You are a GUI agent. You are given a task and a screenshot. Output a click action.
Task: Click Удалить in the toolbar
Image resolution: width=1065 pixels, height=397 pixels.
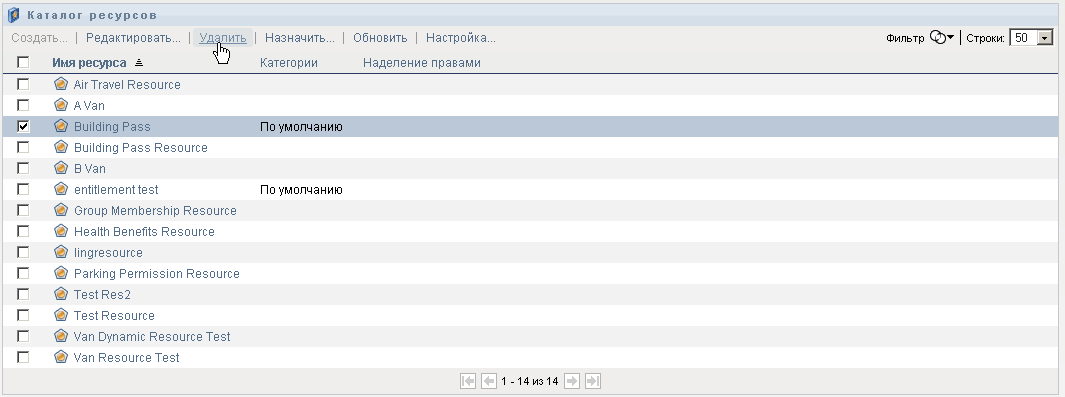[223, 38]
